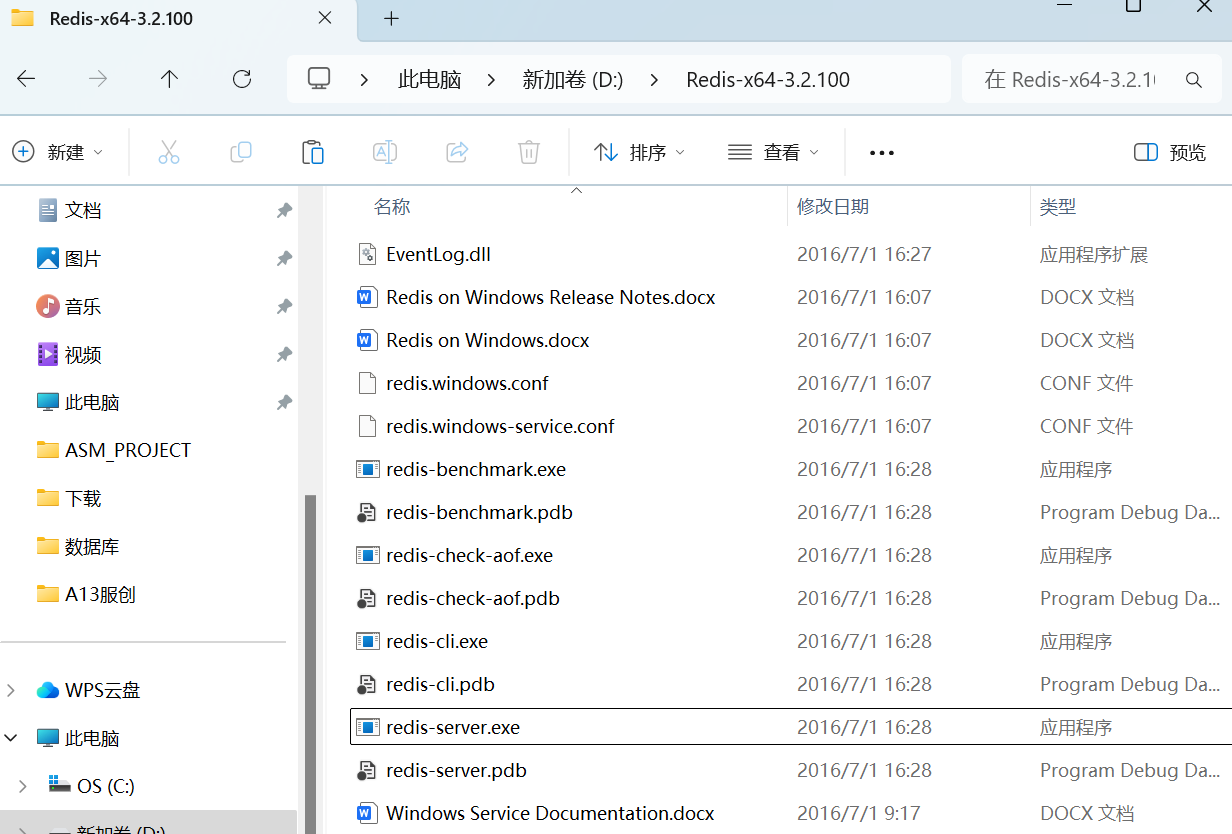This screenshot has width=1232, height=834.
Task: Sort files by clicking 修改日期 column header
Action: coord(832,206)
